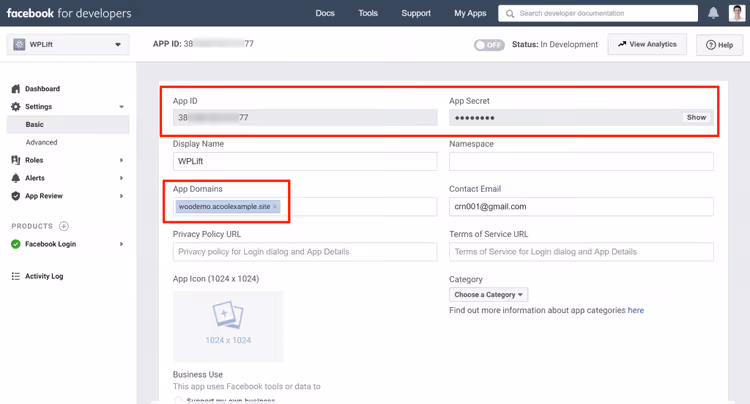Click the Settings gear icon
This screenshot has width=750, height=404.
pyautogui.click(x=16, y=106)
